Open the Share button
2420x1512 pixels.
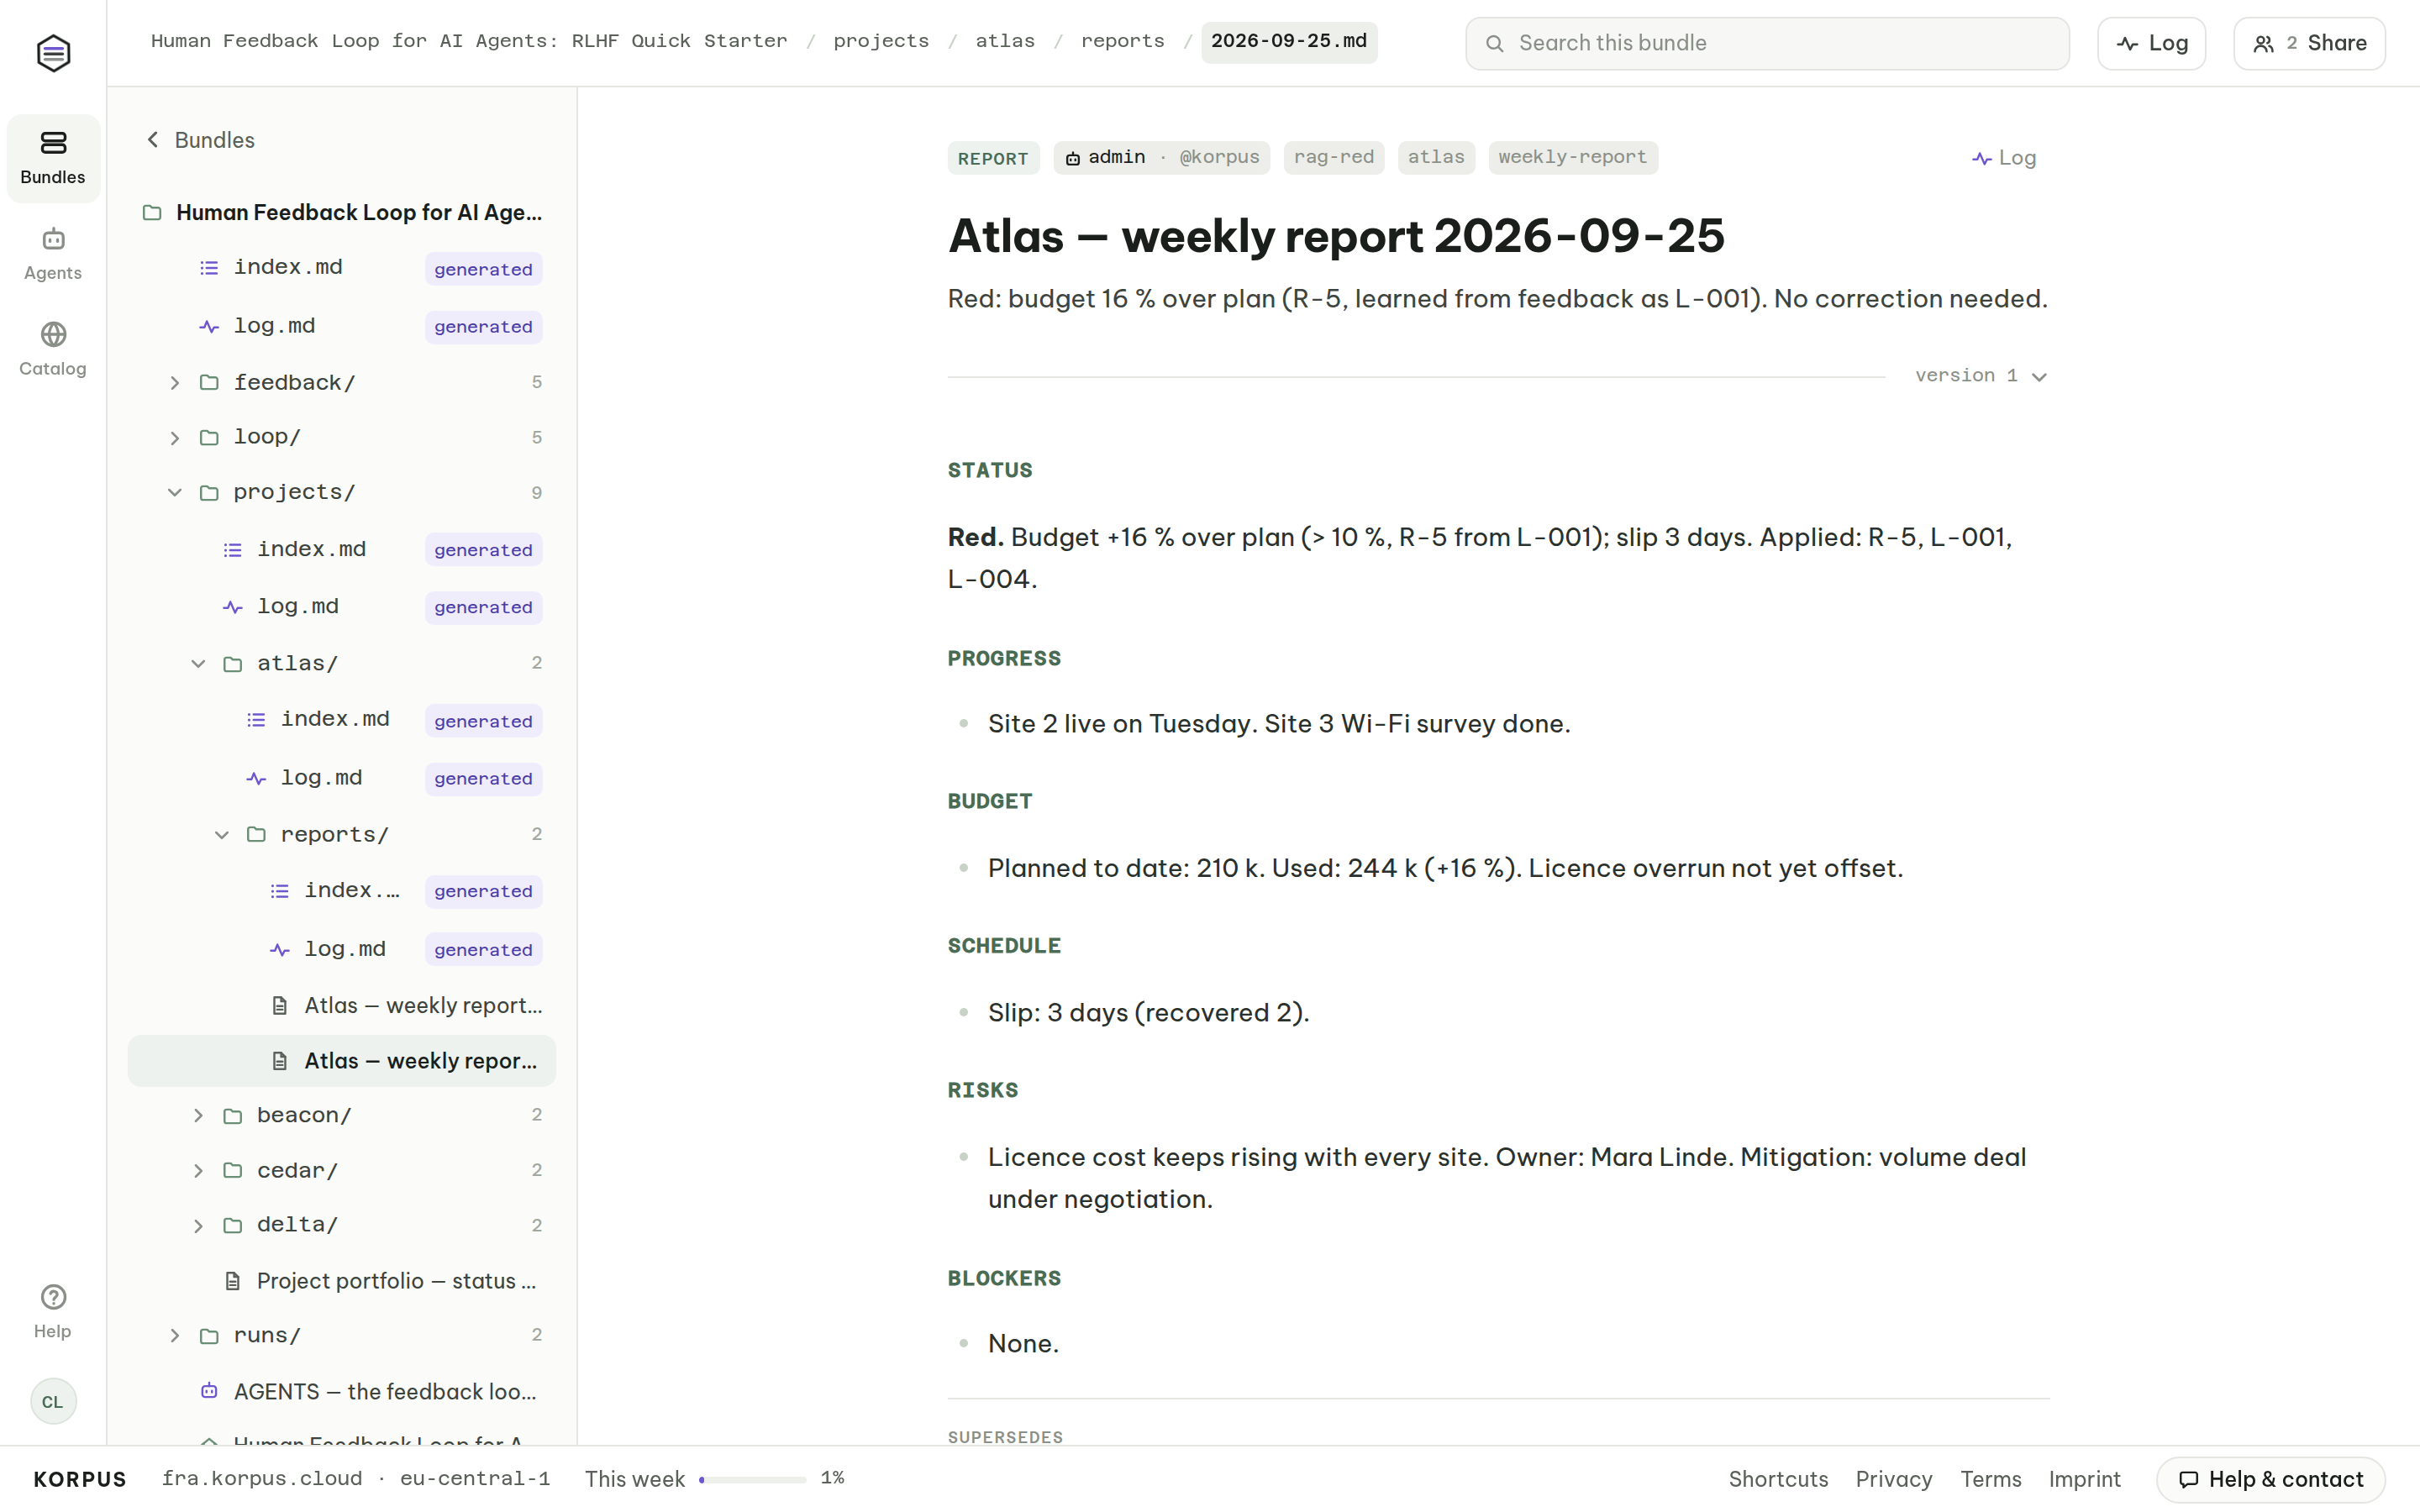coord(2309,43)
